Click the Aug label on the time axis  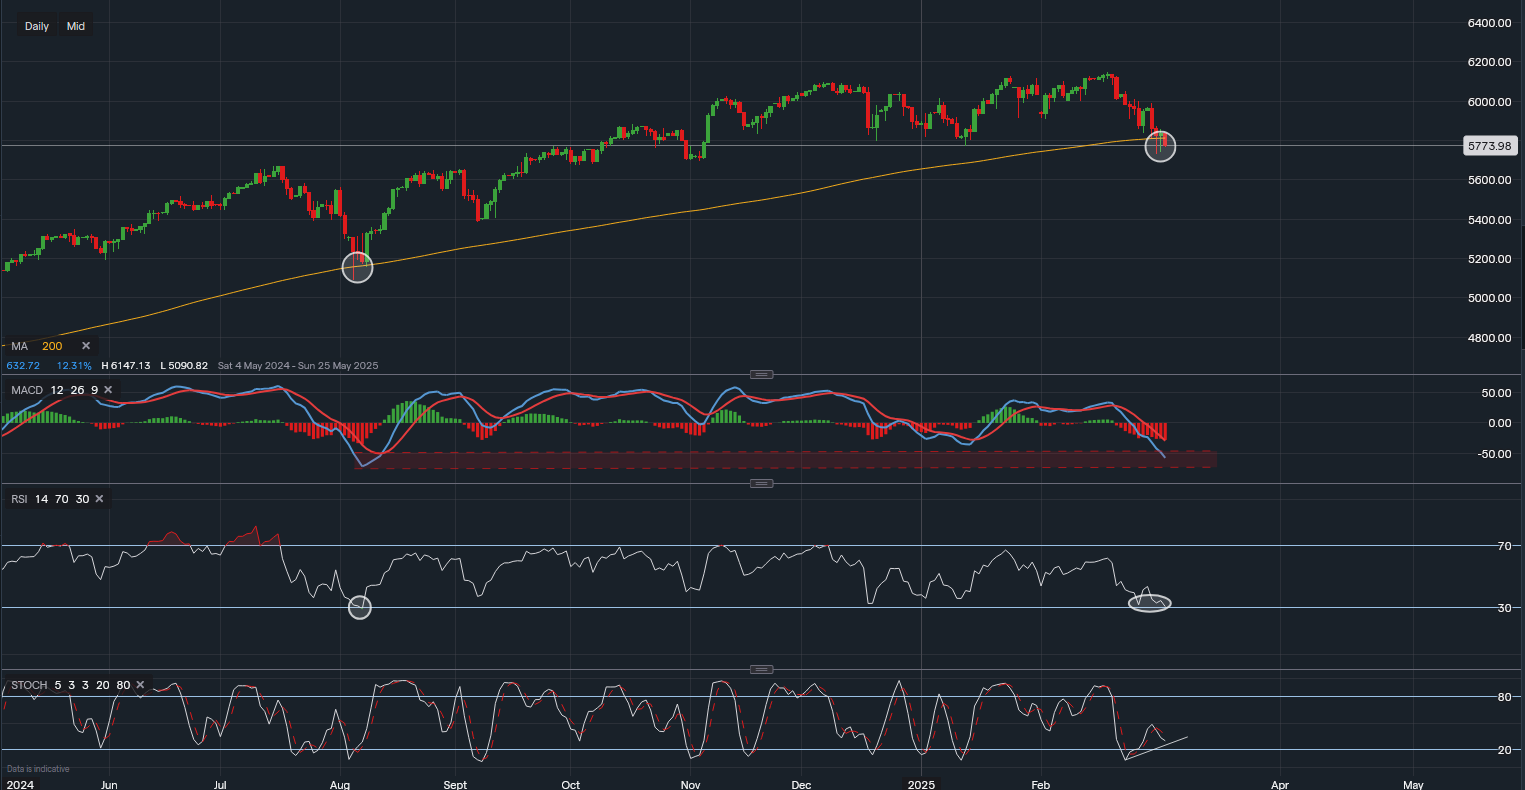tap(340, 785)
